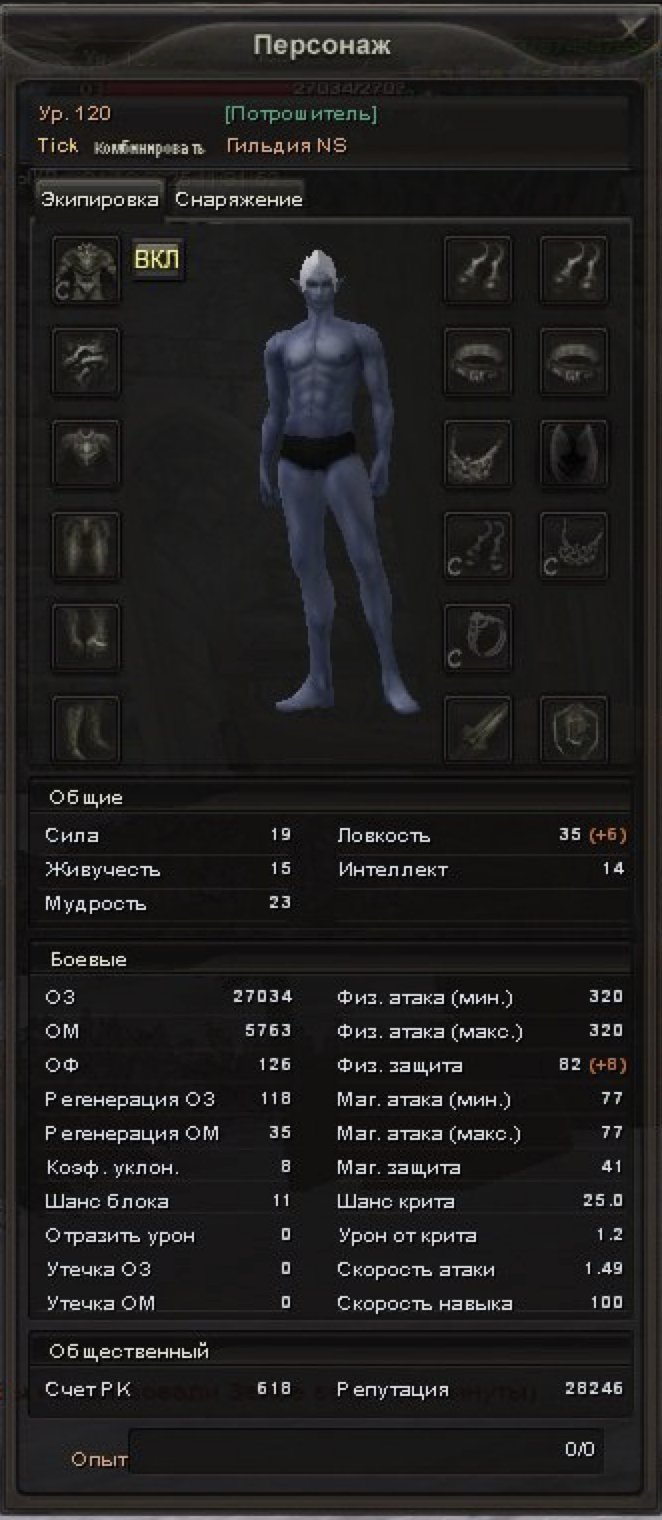Select the first earring slot at top right
662x1520 pixels.
478,270
